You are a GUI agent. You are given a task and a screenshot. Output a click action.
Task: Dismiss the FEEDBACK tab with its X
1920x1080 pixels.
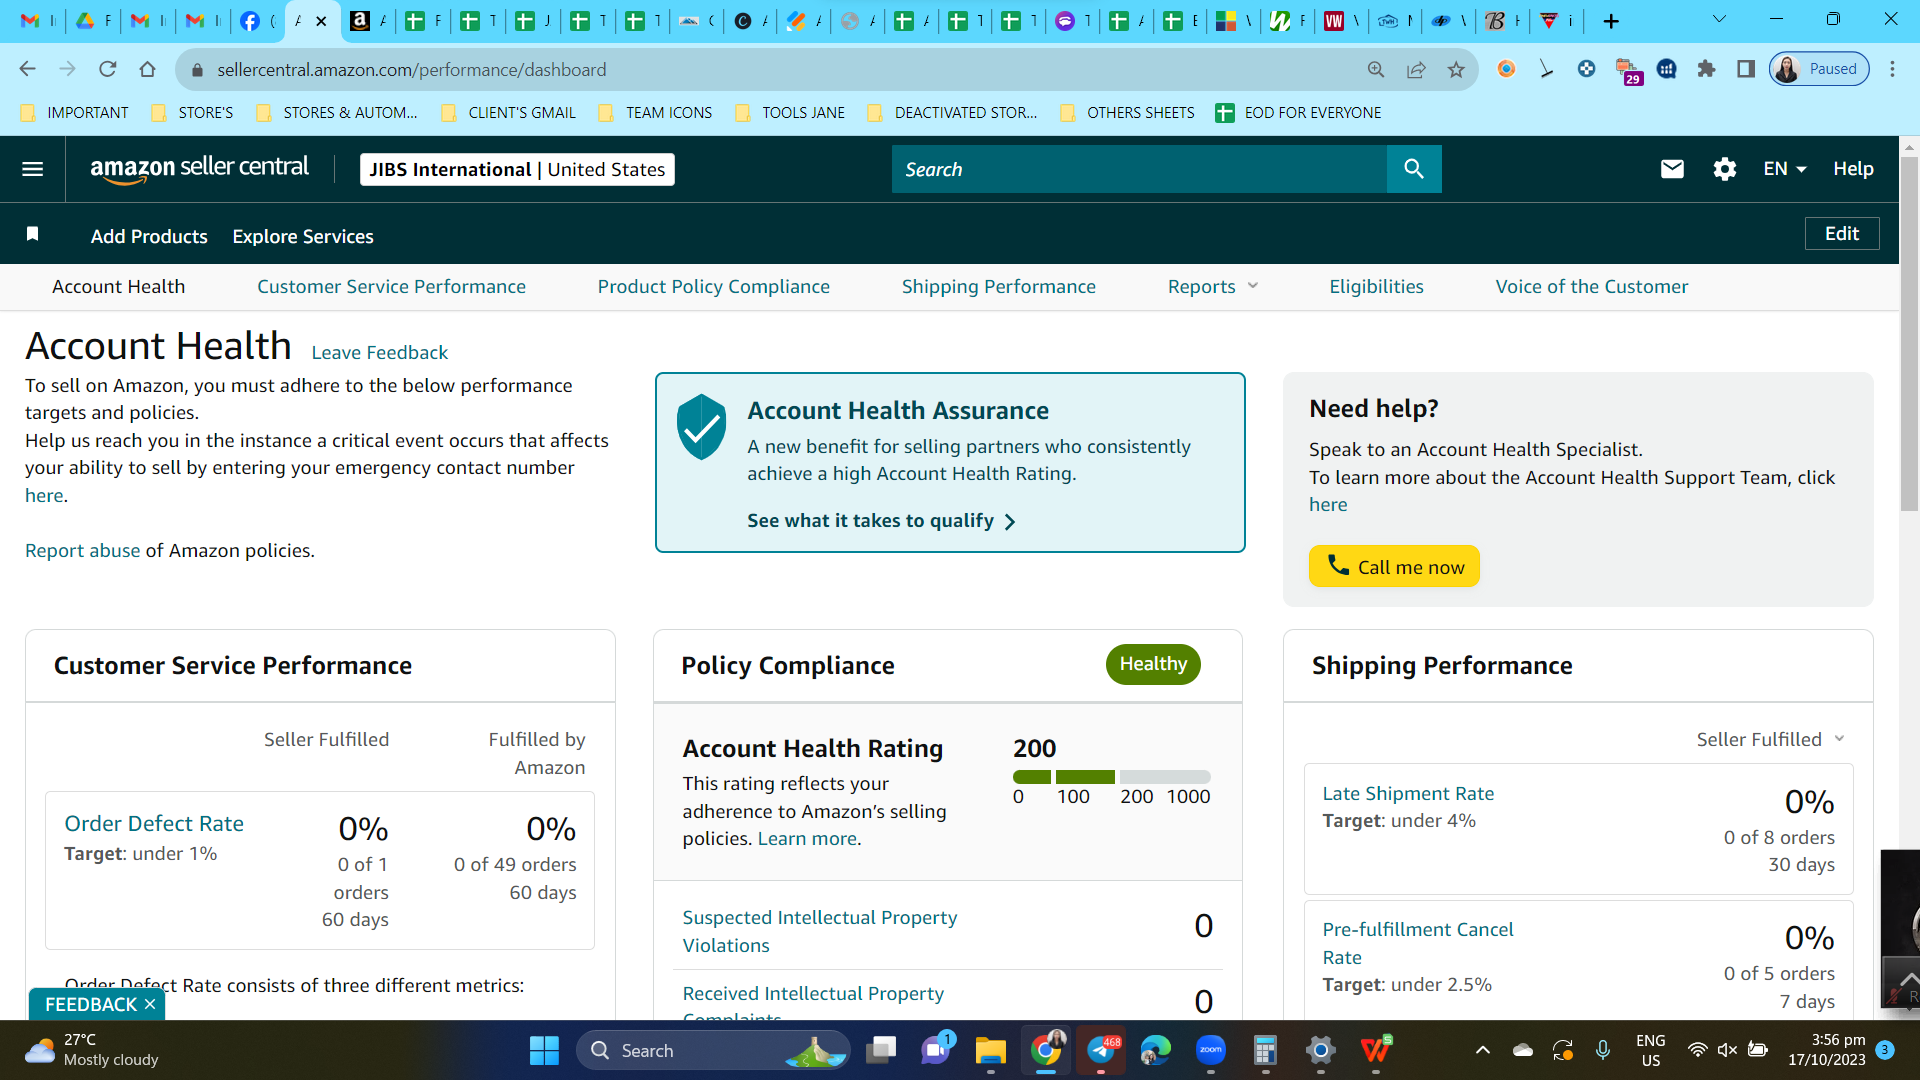pos(150,1004)
